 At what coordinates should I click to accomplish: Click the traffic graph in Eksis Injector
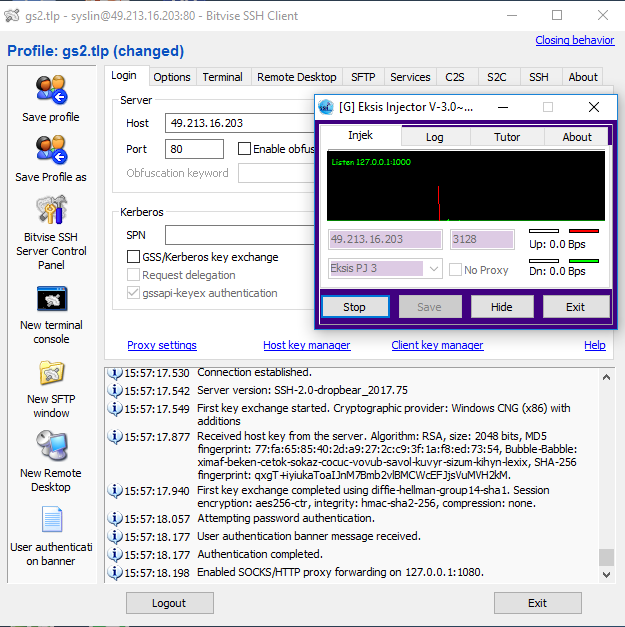point(466,186)
